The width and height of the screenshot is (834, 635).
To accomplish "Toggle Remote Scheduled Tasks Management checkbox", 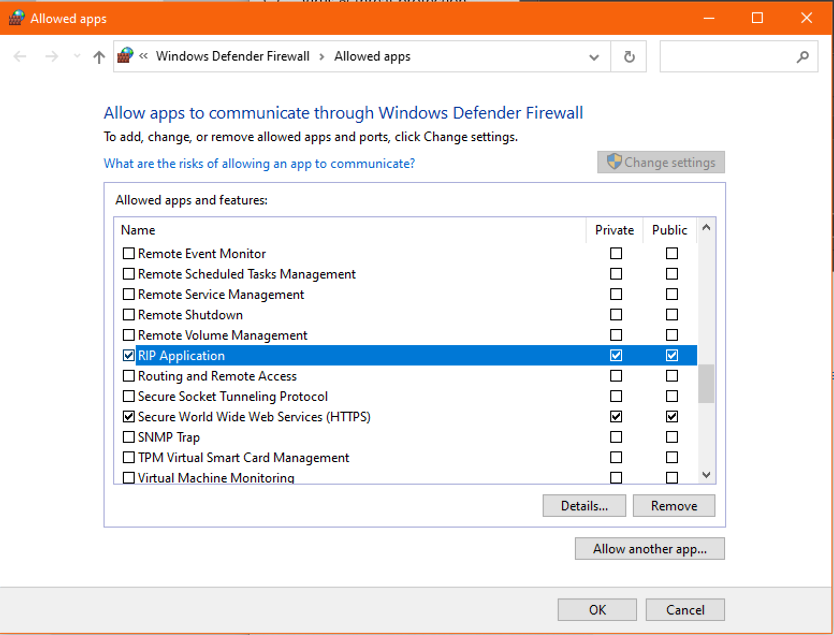I will coord(129,274).
